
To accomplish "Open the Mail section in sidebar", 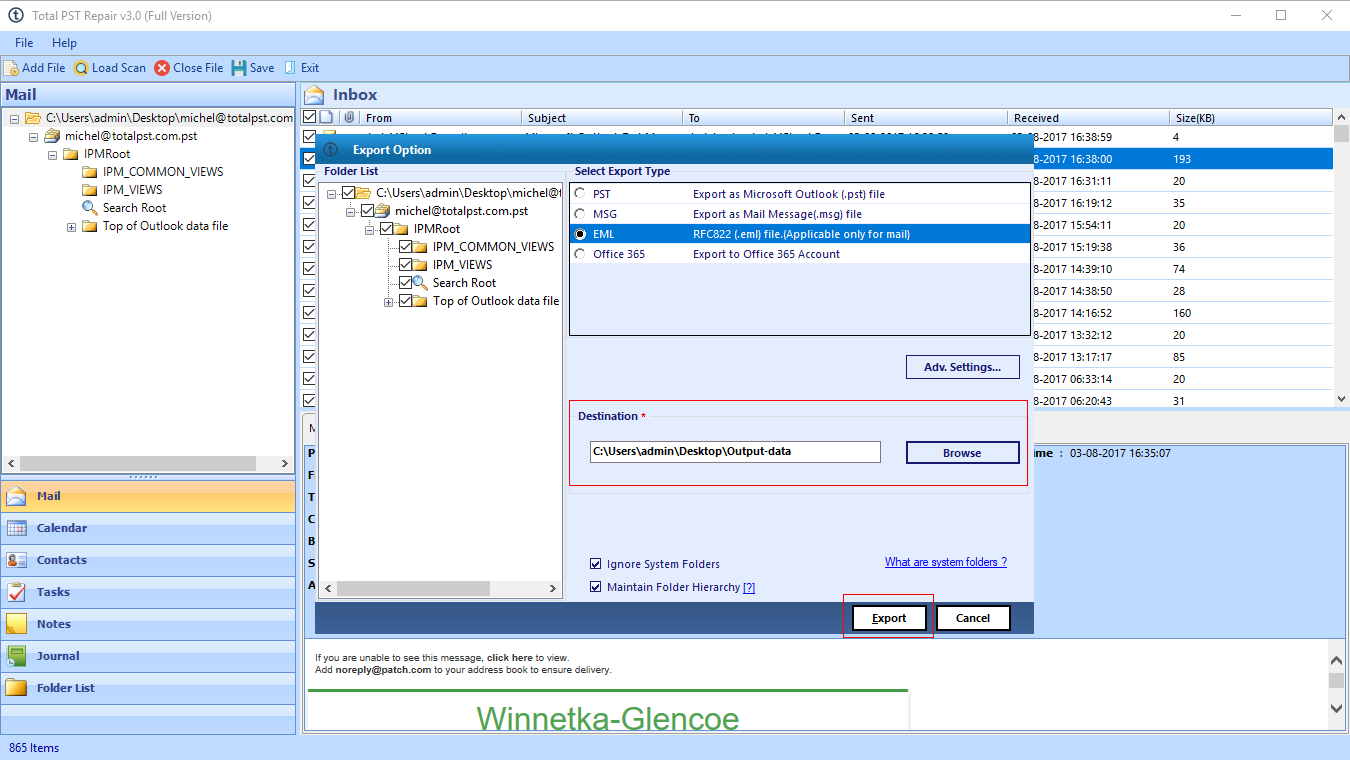I will click(x=148, y=496).
